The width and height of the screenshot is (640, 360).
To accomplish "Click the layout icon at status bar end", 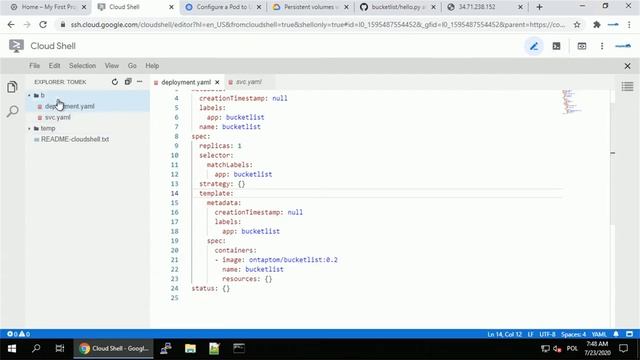I will 629,334.
